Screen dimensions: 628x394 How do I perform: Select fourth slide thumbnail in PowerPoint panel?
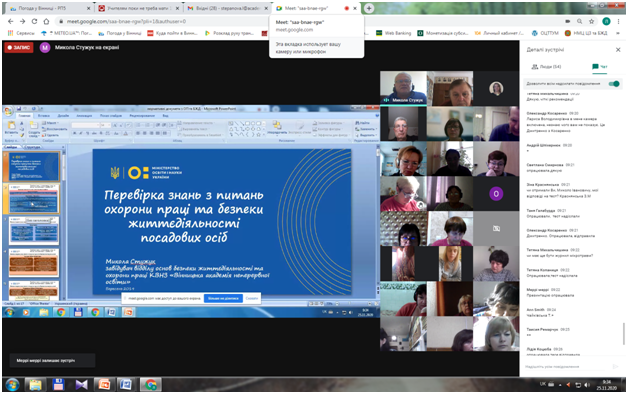point(34,263)
